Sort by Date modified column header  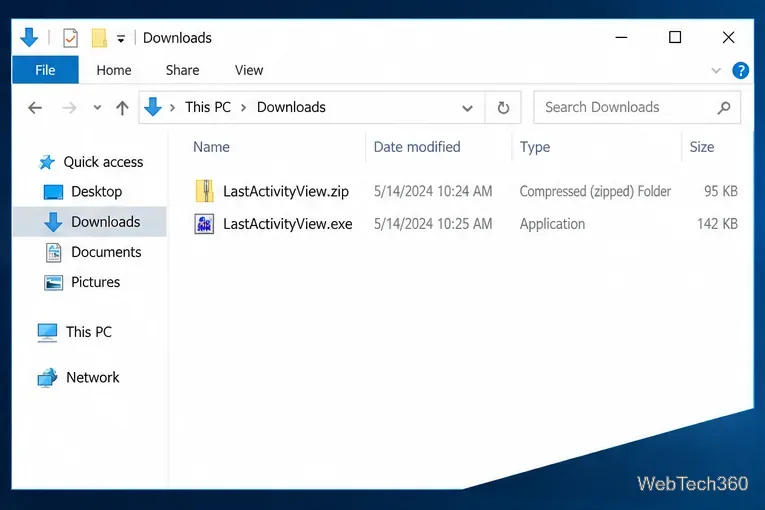coord(417,147)
